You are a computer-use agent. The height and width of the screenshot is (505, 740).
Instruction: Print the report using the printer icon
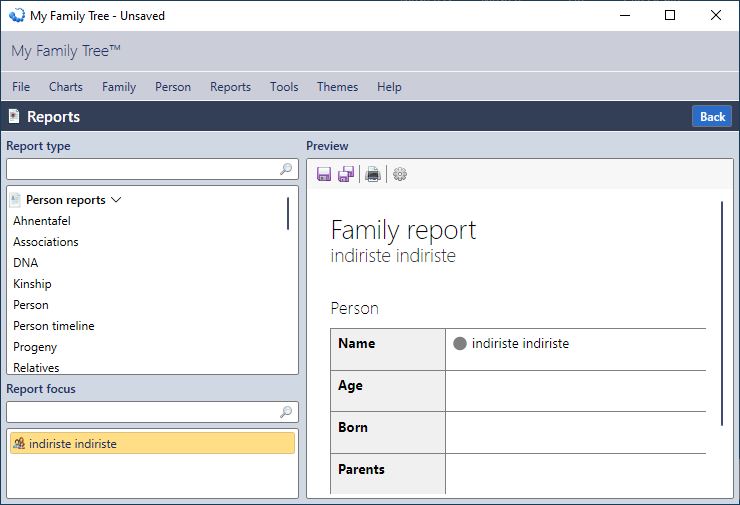click(373, 174)
